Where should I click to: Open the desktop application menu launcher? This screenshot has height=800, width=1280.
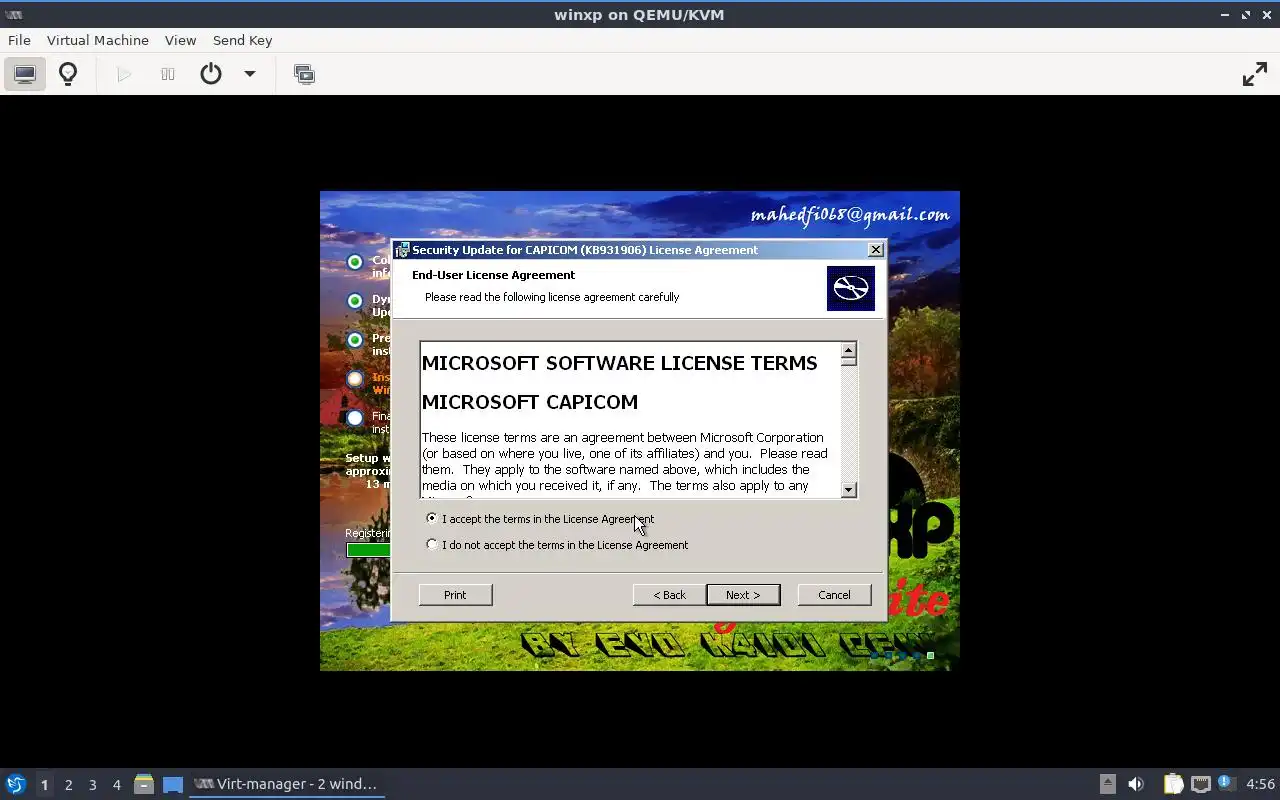16,784
